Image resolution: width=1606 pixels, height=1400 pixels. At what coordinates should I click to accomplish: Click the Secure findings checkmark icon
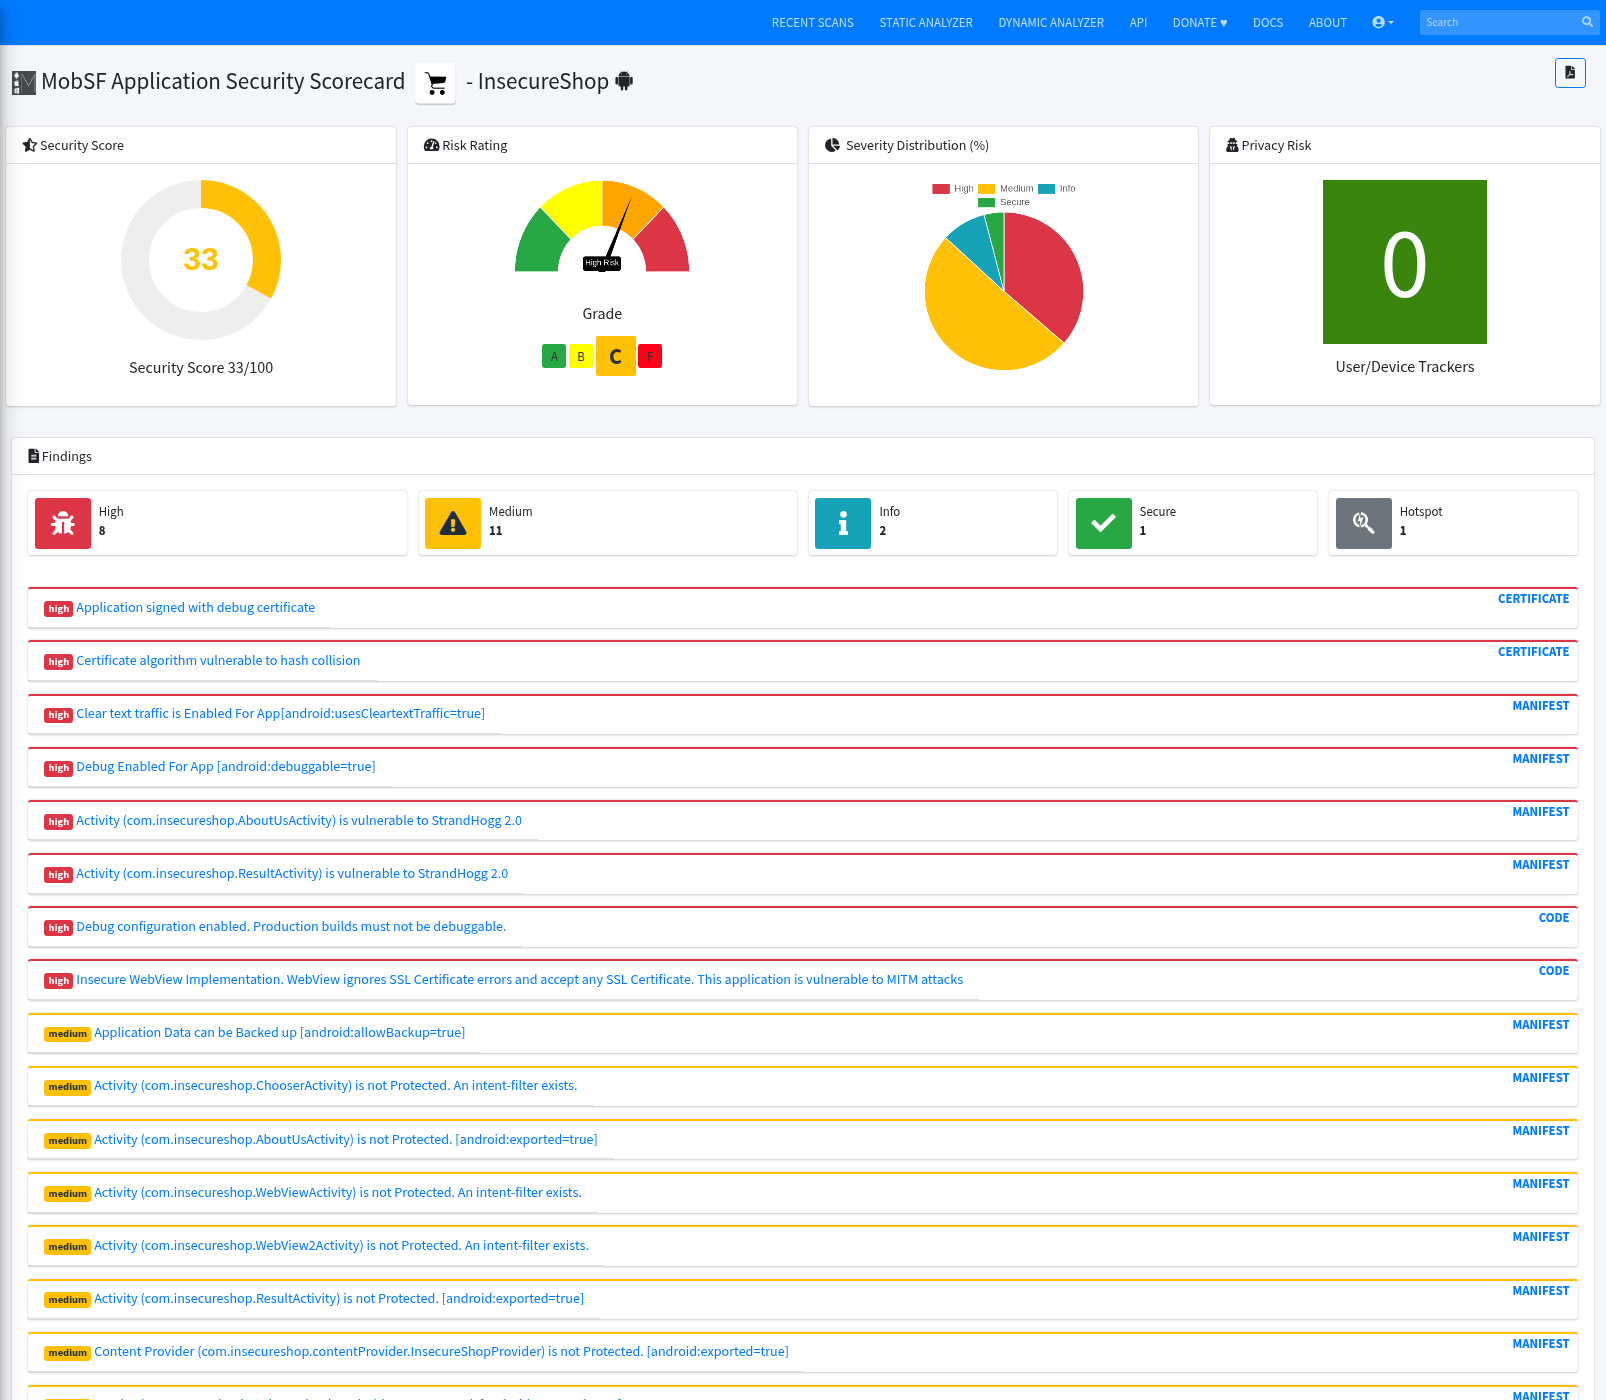(1103, 523)
